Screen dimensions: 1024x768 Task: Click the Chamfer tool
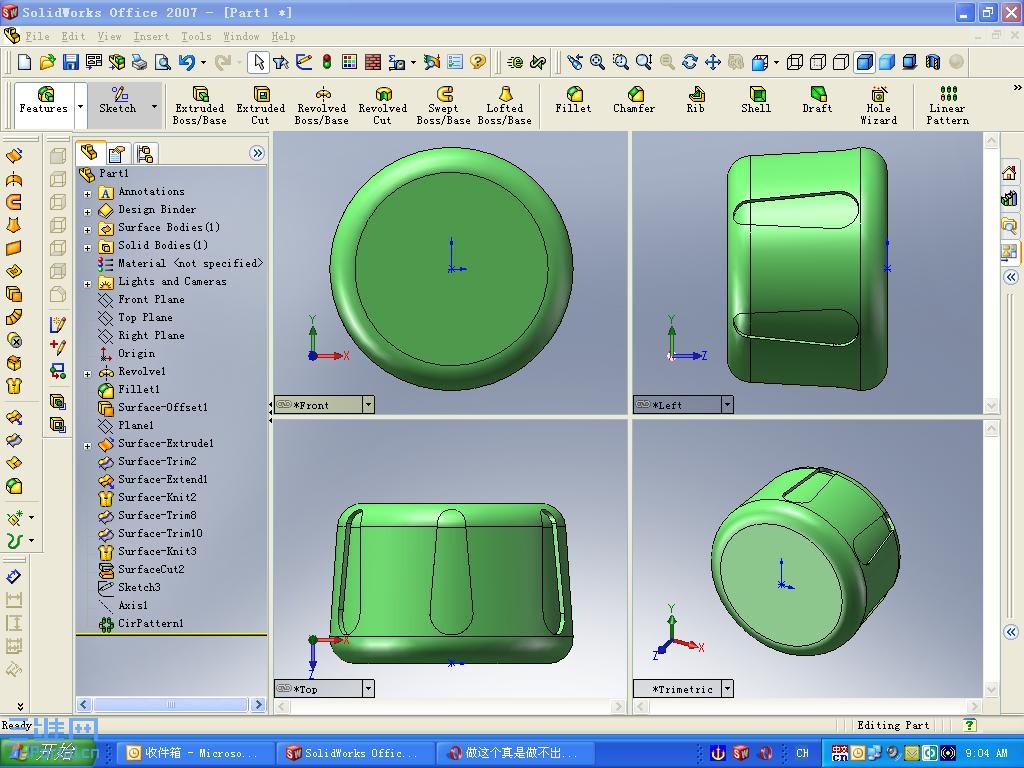tap(634, 100)
